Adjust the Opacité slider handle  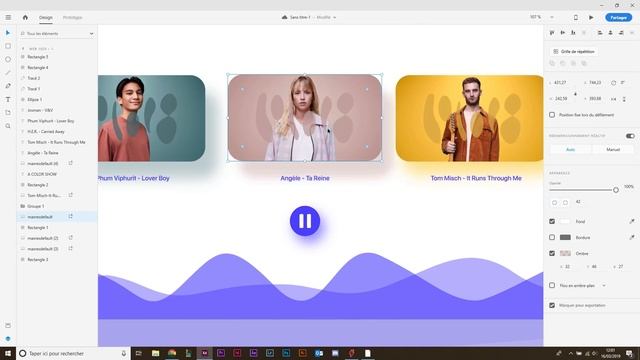pos(616,190)
